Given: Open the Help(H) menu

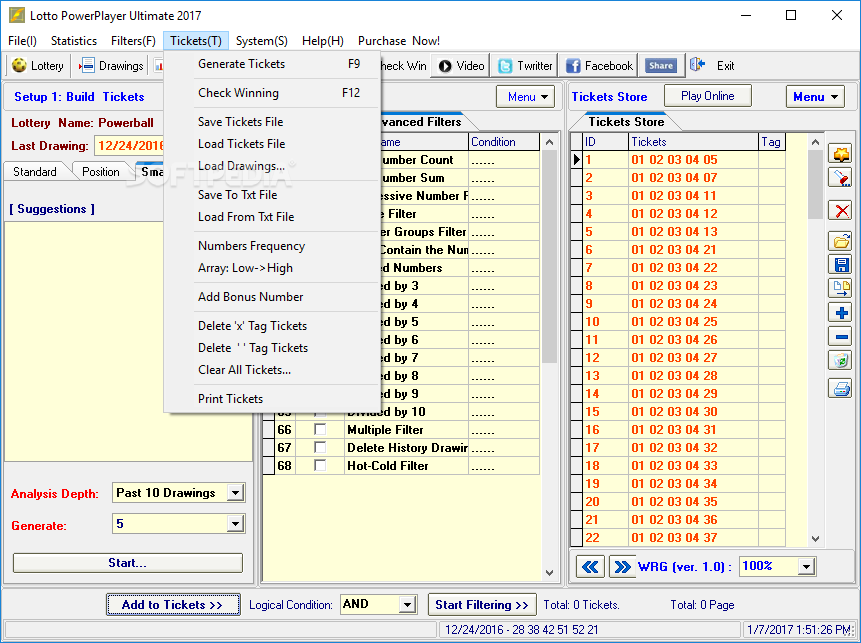Looking at the screenshot, I should coord(322,41).
